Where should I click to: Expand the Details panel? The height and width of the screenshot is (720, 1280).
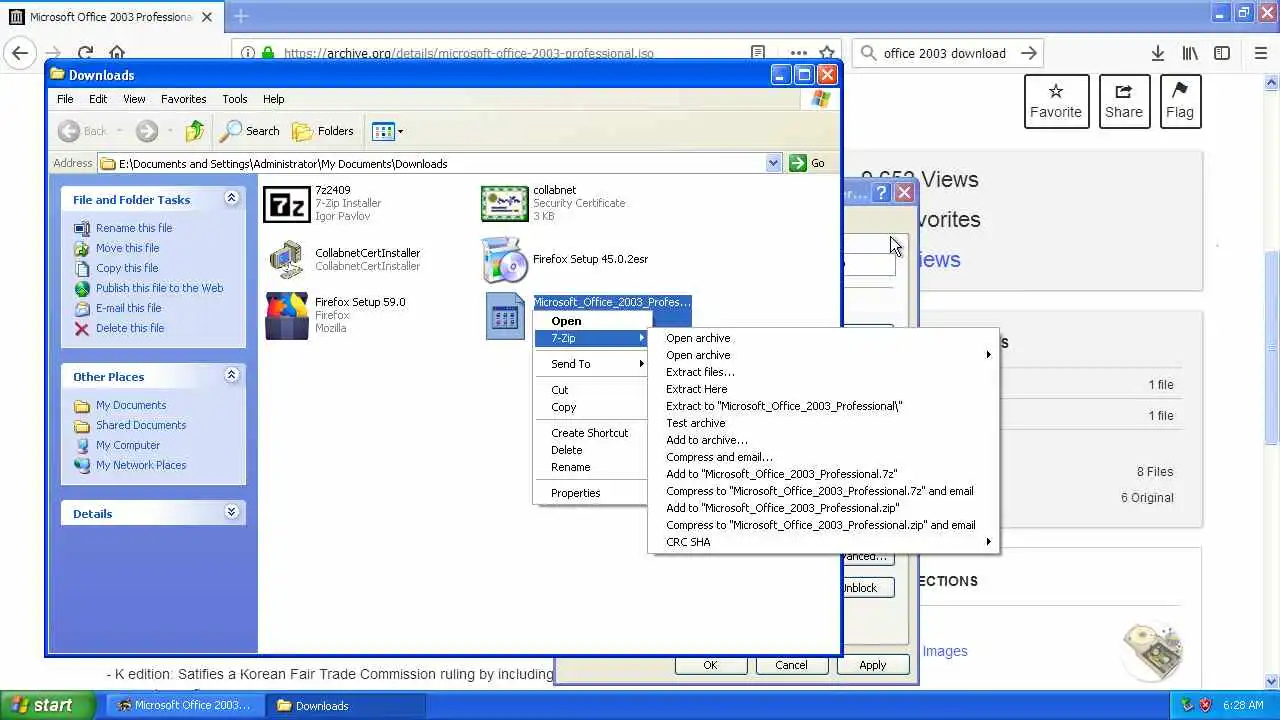pyautogui.click(x=231, y=512)
